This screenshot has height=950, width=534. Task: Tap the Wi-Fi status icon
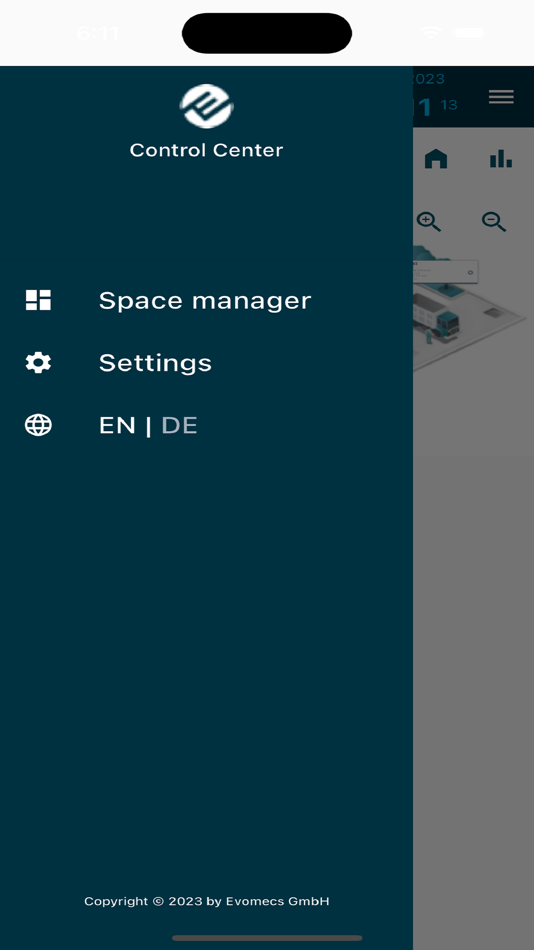click(430, 33)
